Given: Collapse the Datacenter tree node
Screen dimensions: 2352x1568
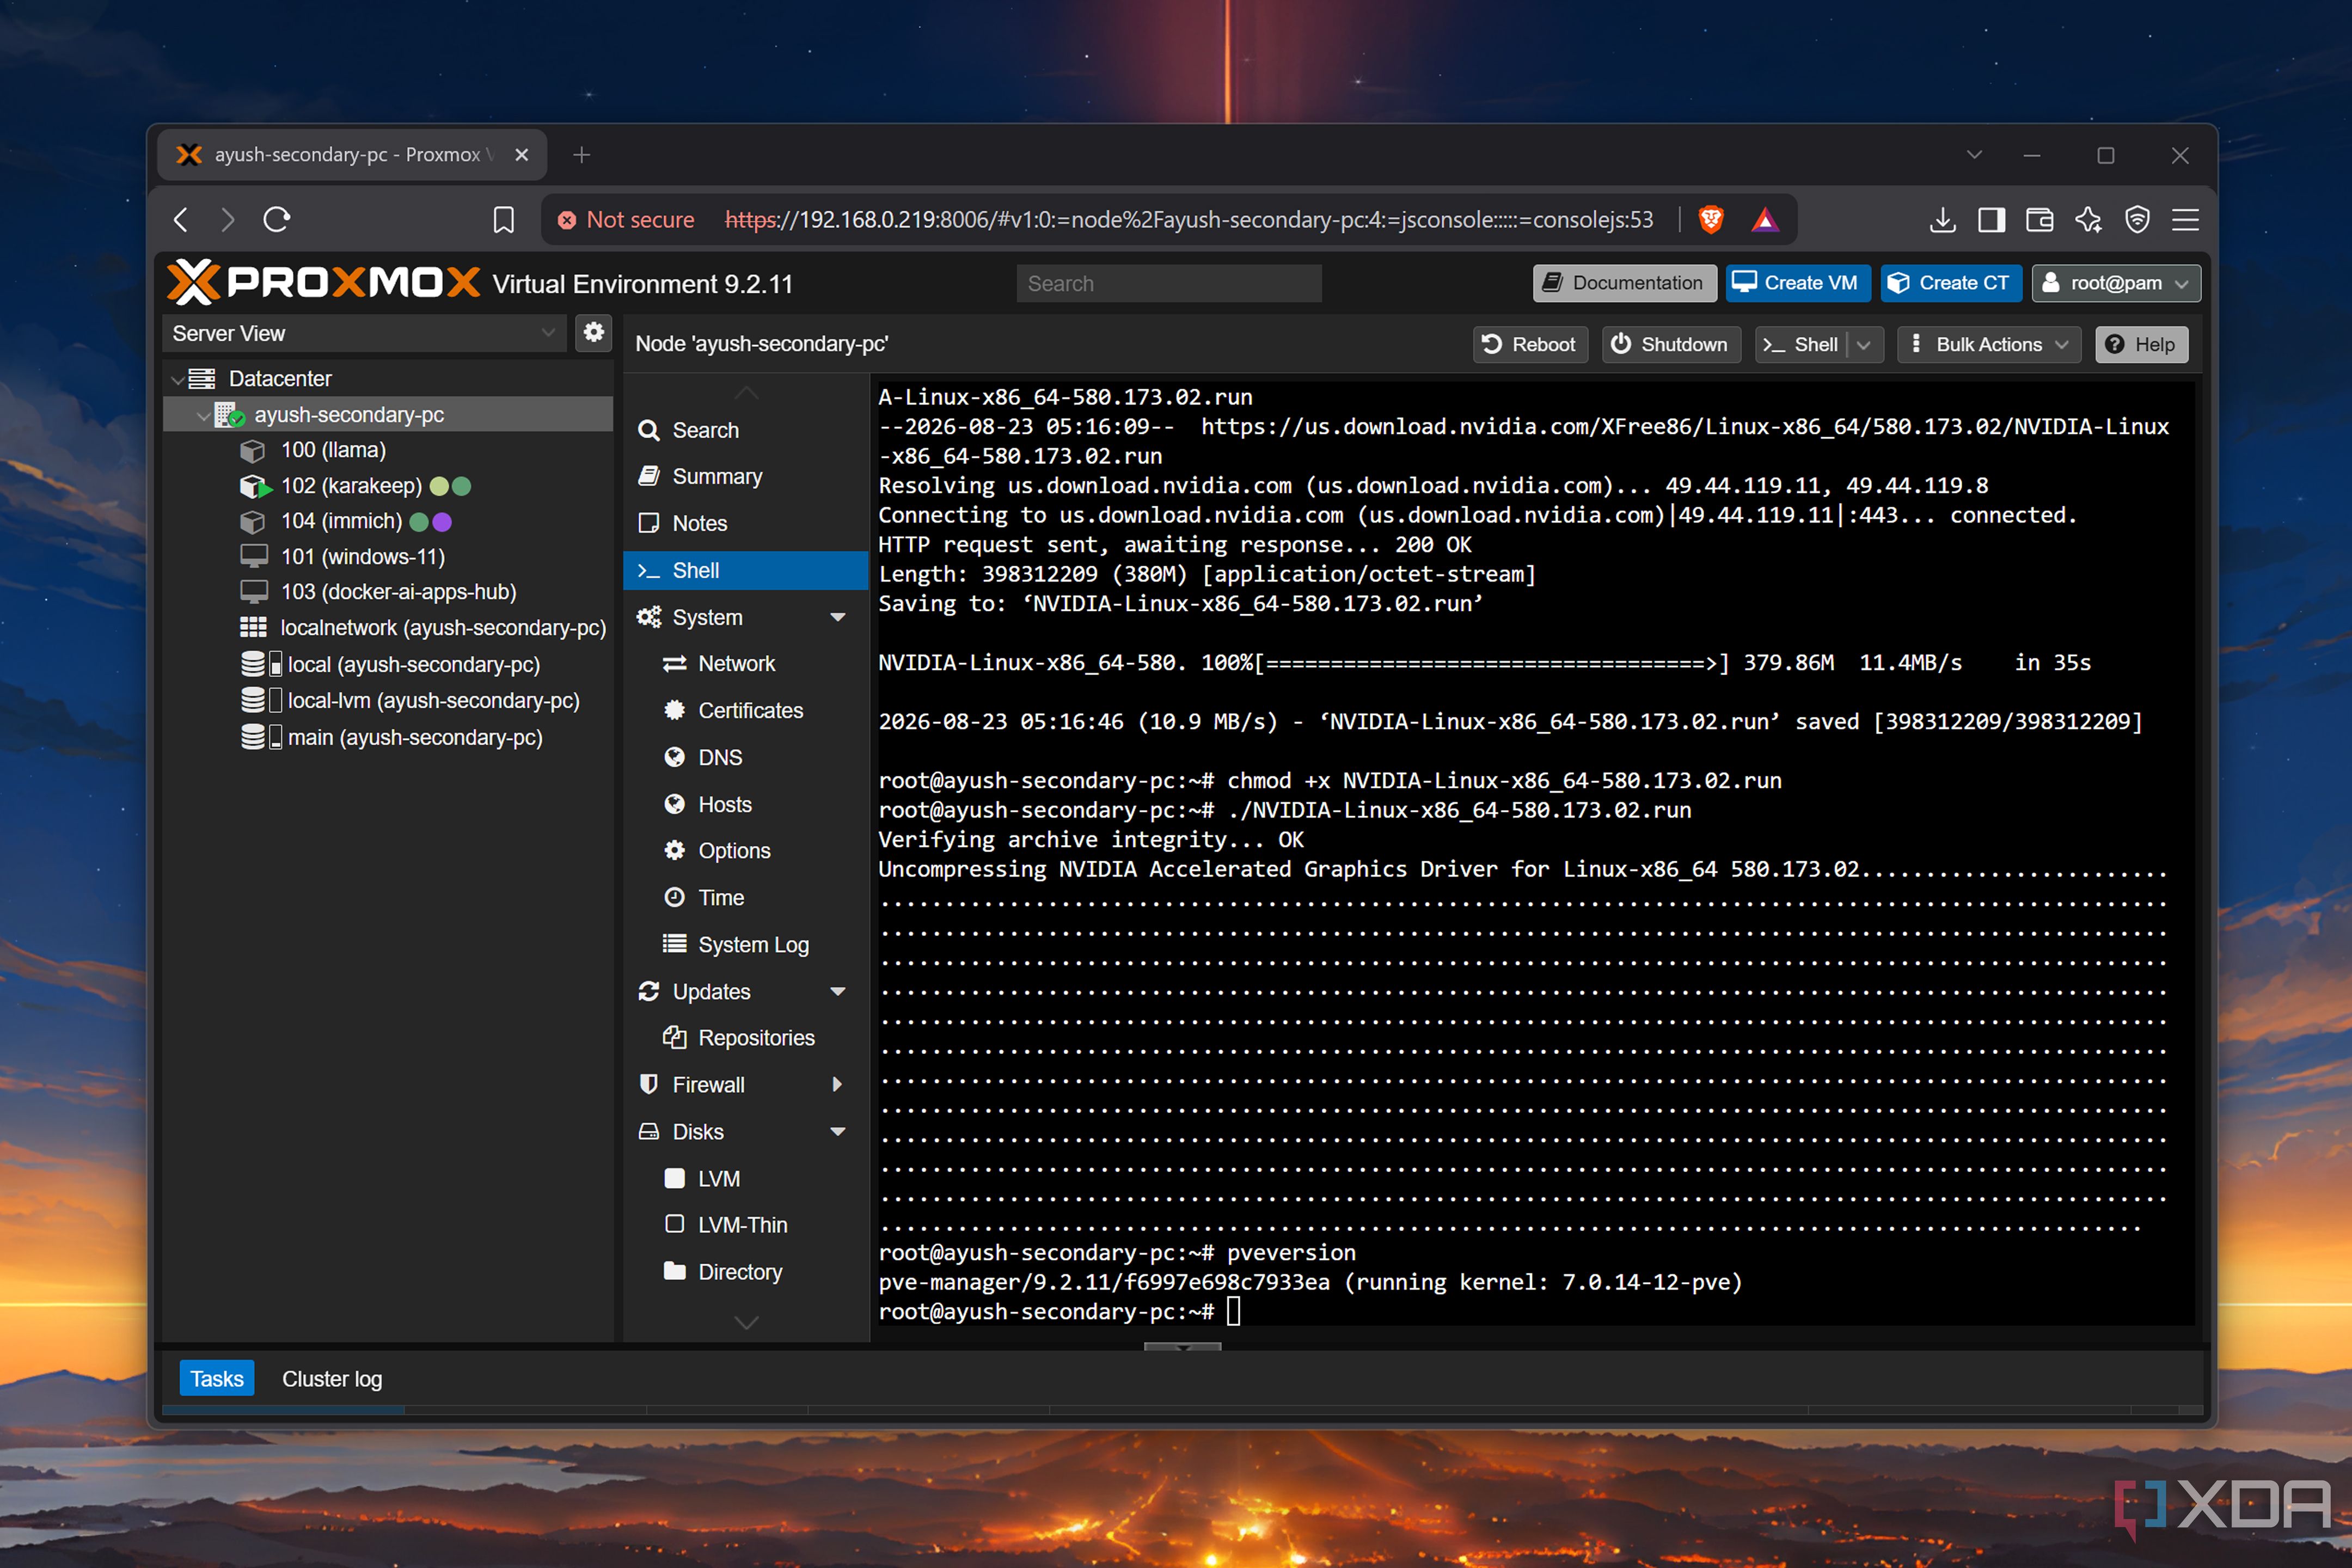Looking at the screenshot, I should tap(177, 379).
